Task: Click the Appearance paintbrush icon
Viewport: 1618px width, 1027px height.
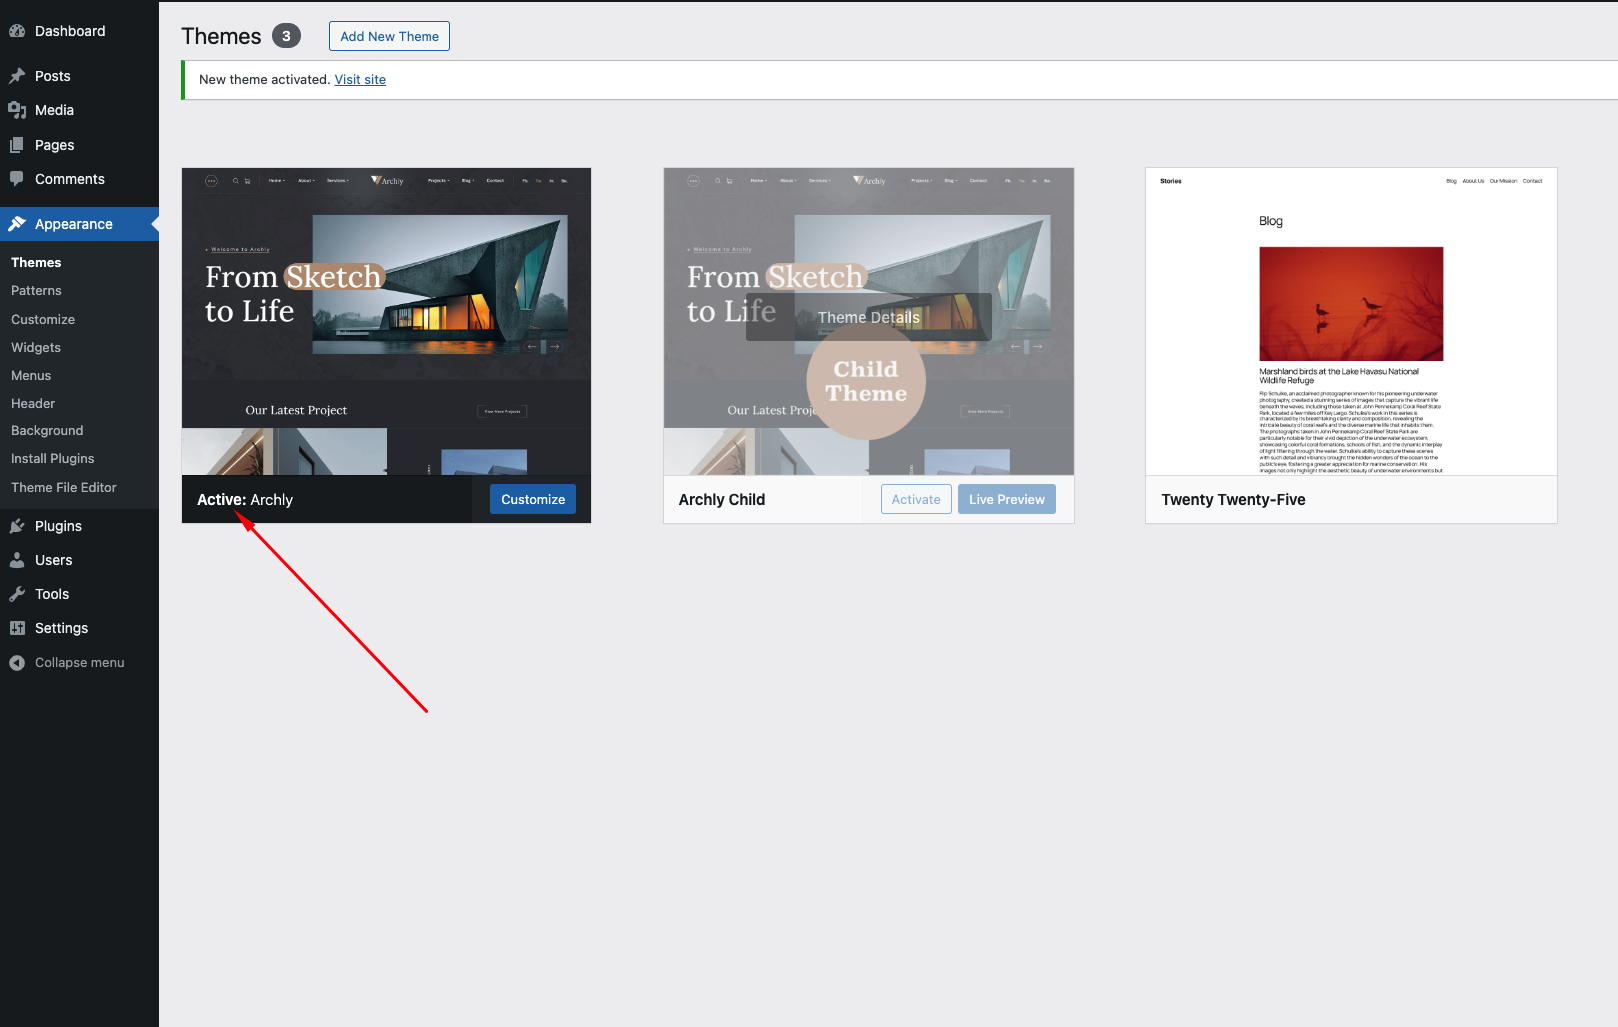Action: [x=17, y=224]
